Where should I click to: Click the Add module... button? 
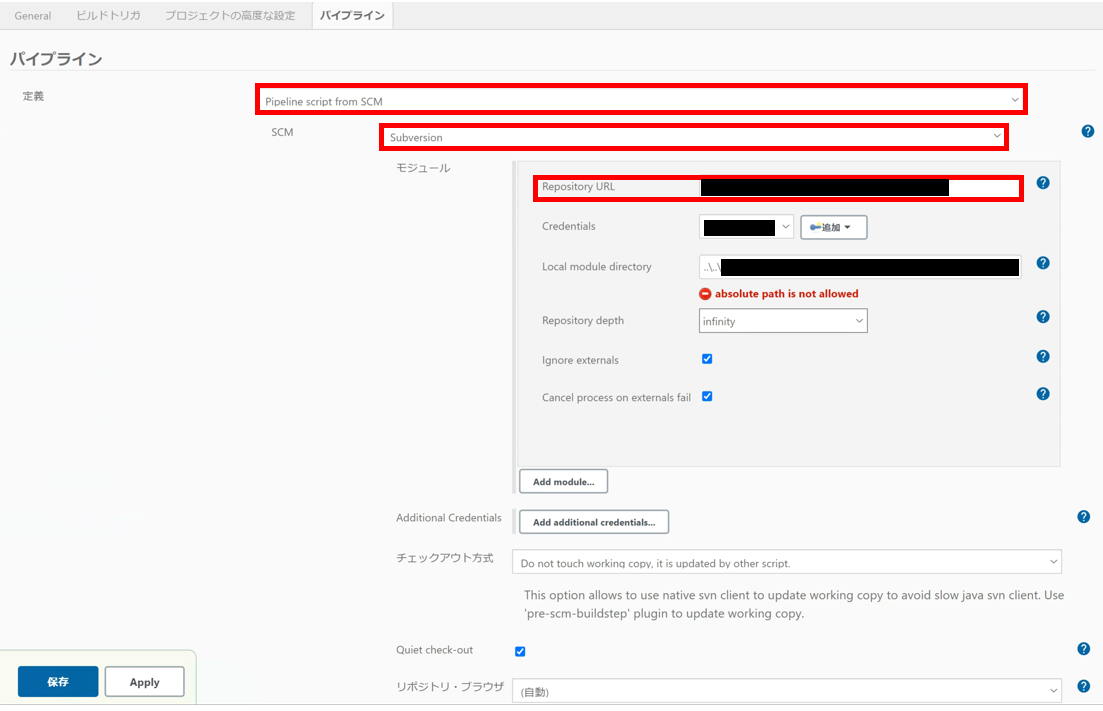coord(563,481)
